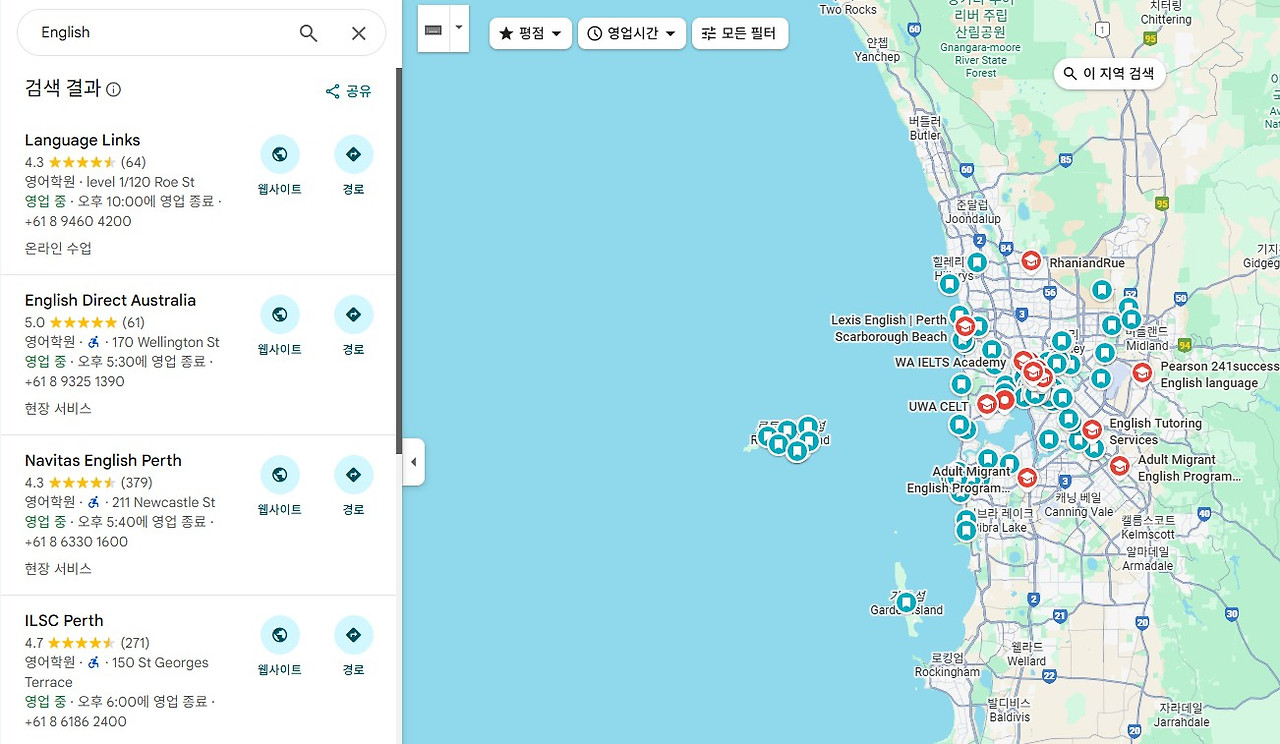This screenshot has width=1280, height=744.
Task: Click phone number +61 8 9460 4200
Action: pos(78,221)
